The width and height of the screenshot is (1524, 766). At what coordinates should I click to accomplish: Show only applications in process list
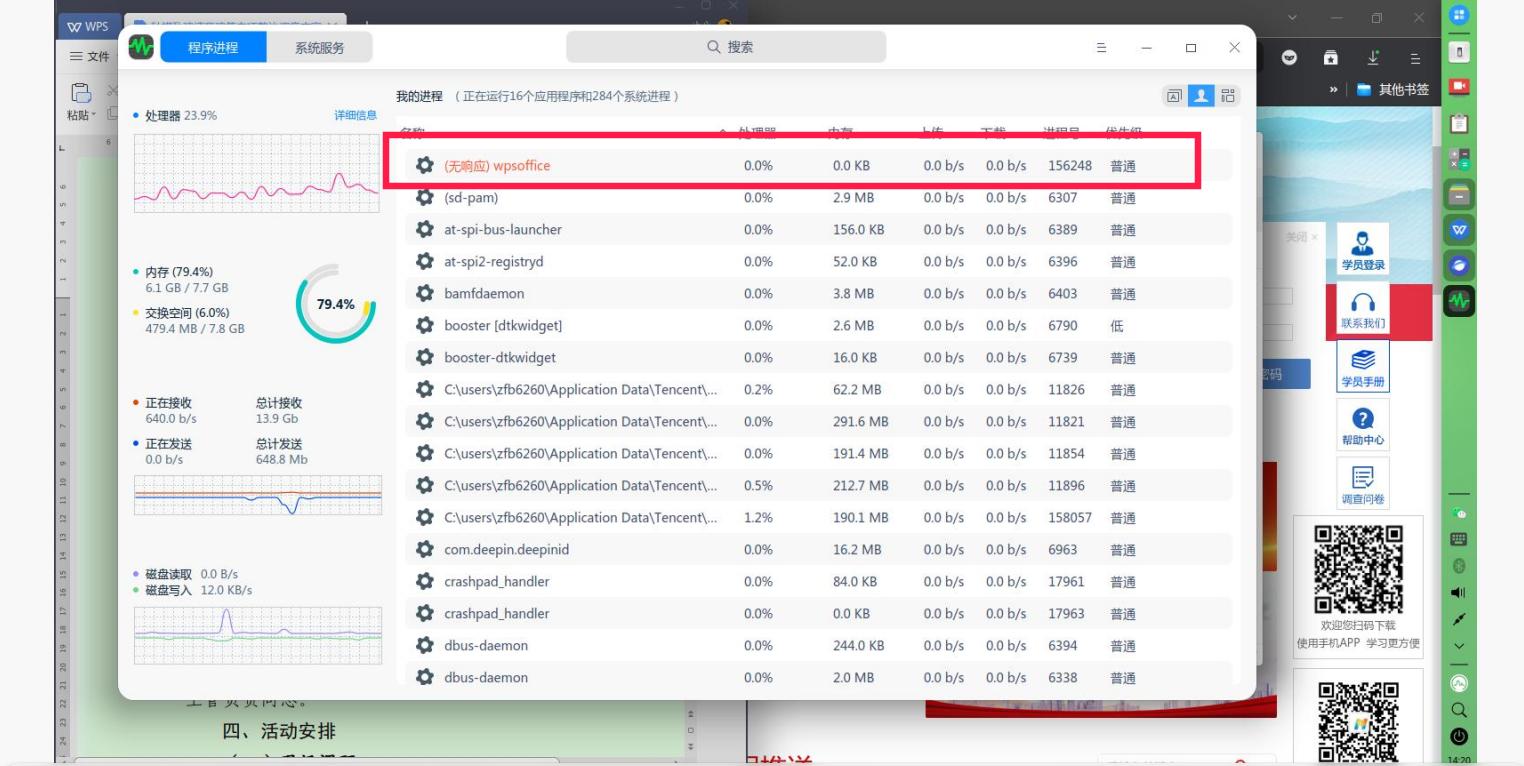click(1172, 96)
